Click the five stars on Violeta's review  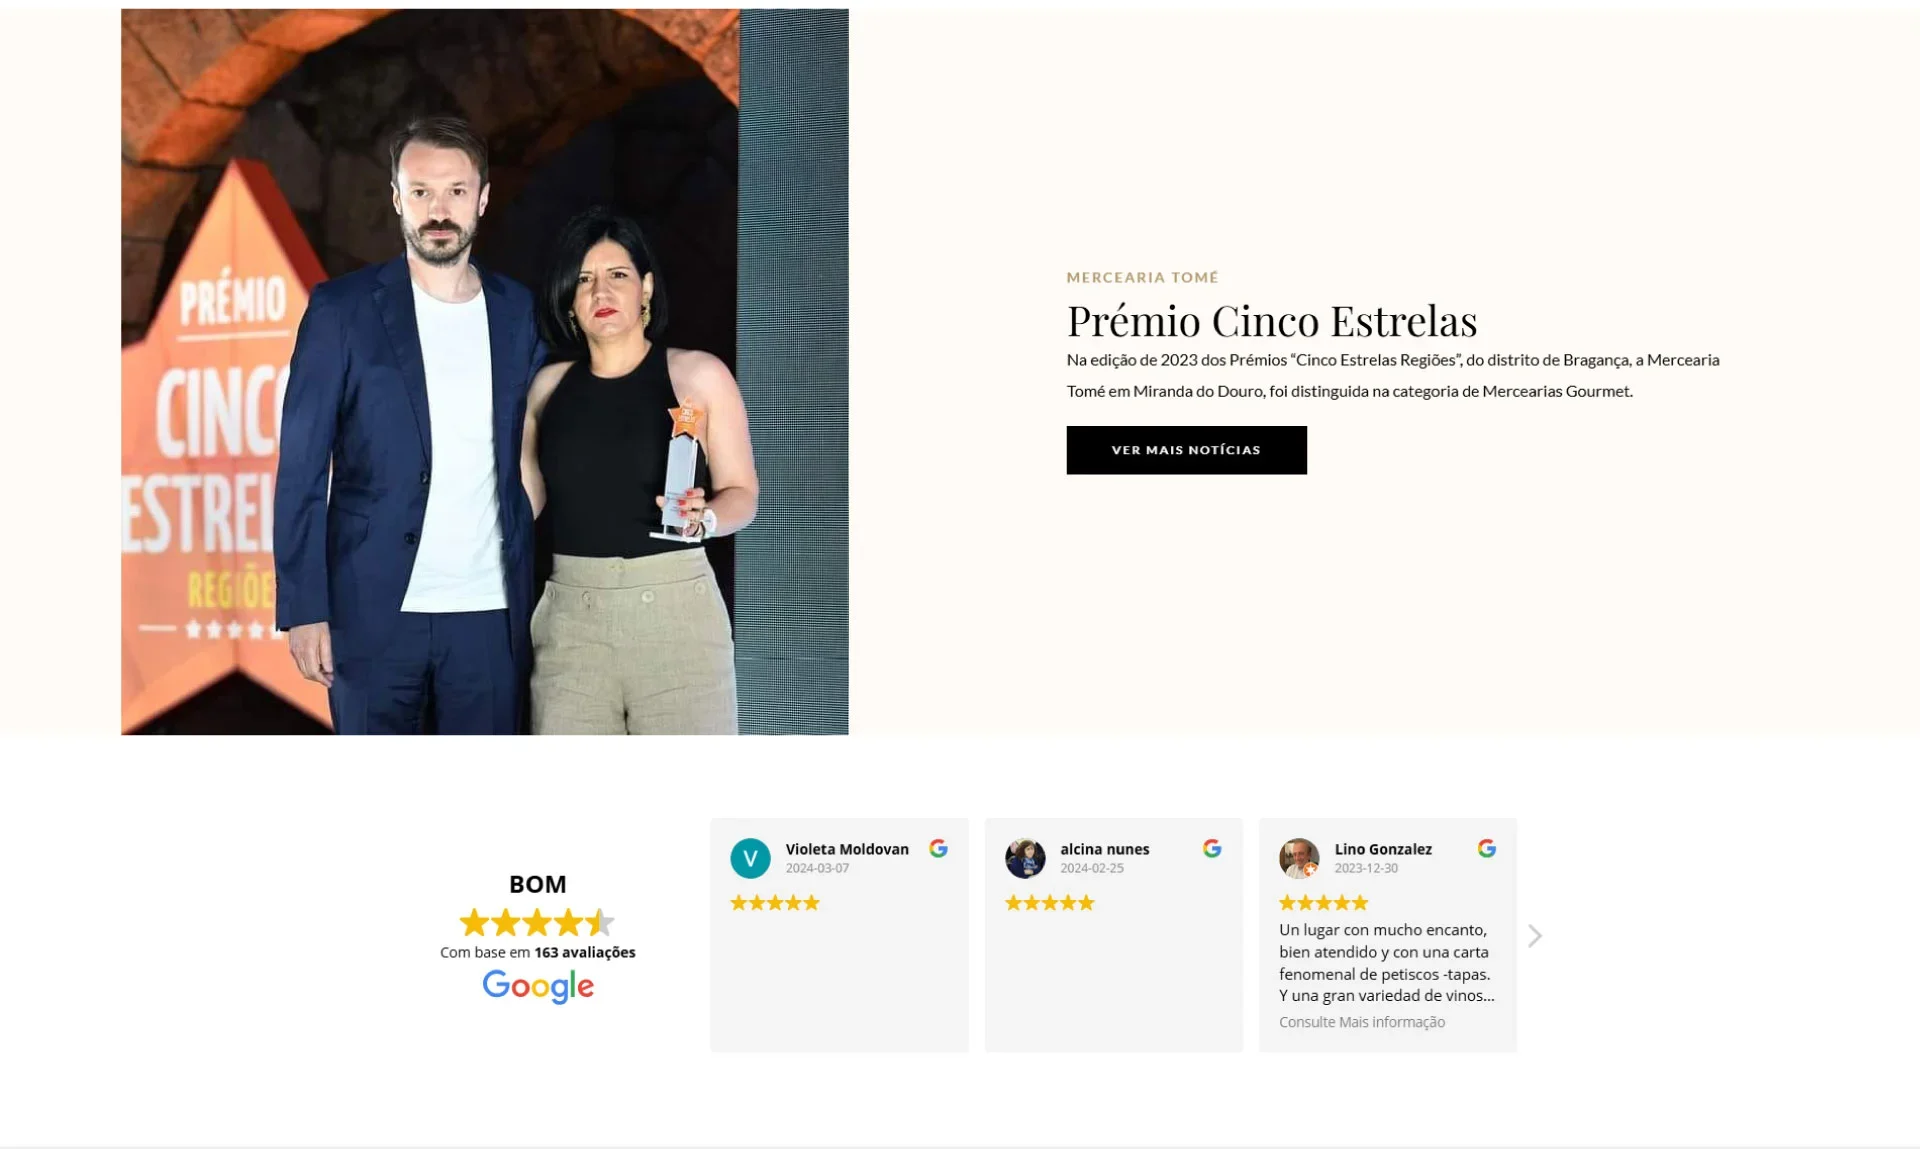point(775,903)
